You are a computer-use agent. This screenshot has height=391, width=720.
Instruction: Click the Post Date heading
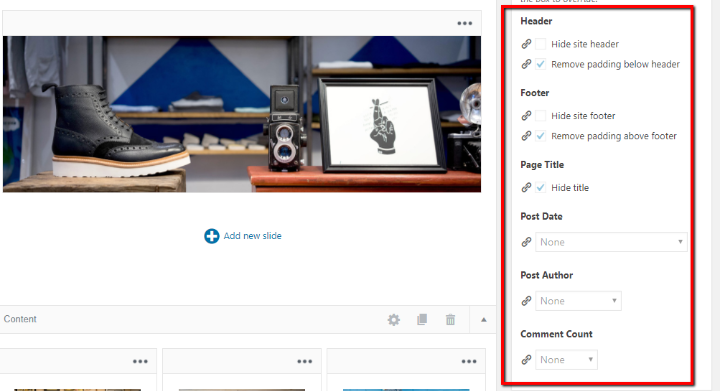541,216
